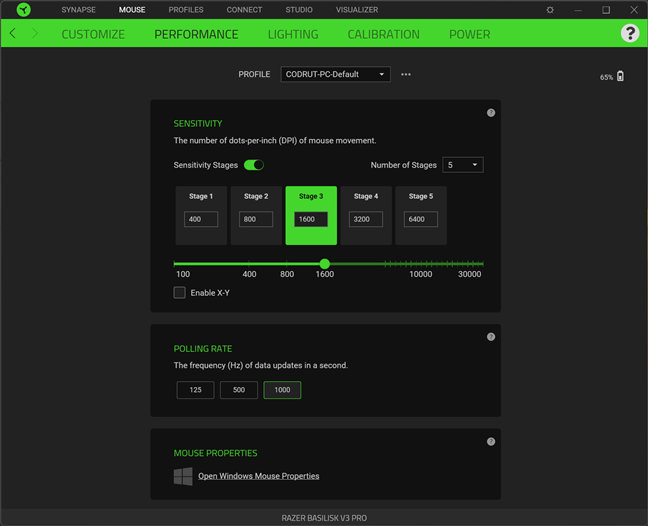Switch to the Synapse tab

79,10
